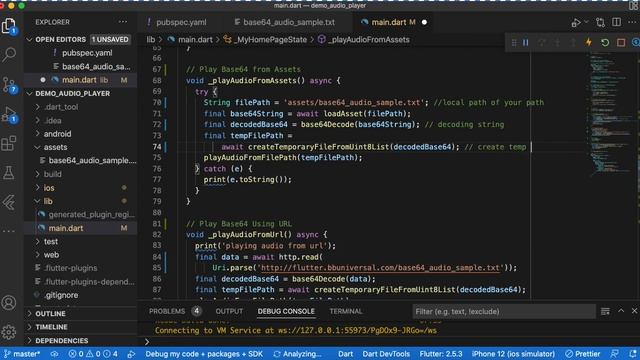640x360 pixels.
Task: Trigger Flutter hot reload (lightning bolt)
Action: [589, 42]
